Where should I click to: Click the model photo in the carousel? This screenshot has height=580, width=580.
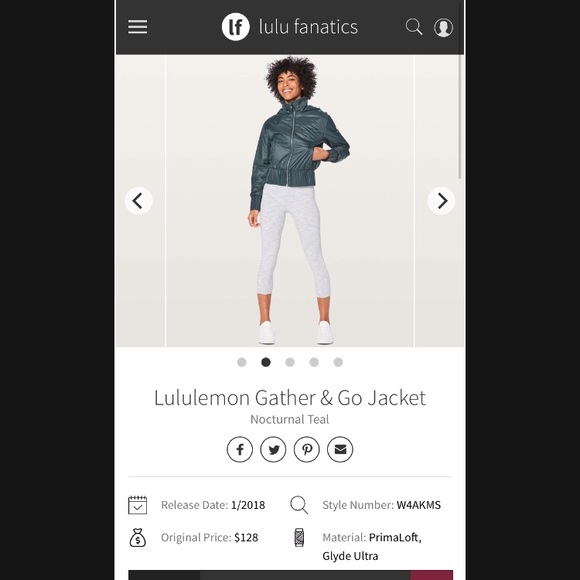290,201
